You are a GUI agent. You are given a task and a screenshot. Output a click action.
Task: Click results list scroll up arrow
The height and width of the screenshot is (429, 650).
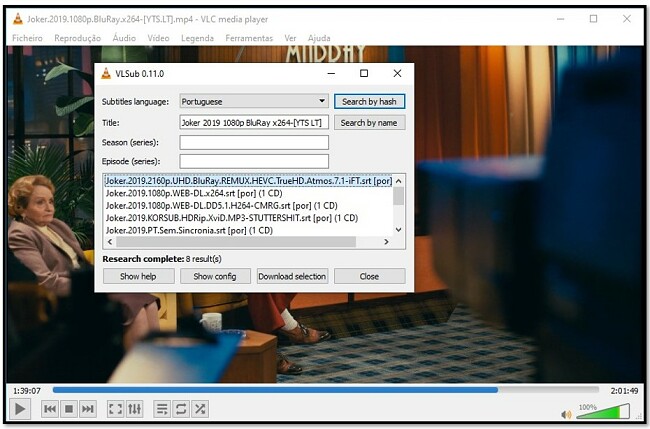point(398,181)
